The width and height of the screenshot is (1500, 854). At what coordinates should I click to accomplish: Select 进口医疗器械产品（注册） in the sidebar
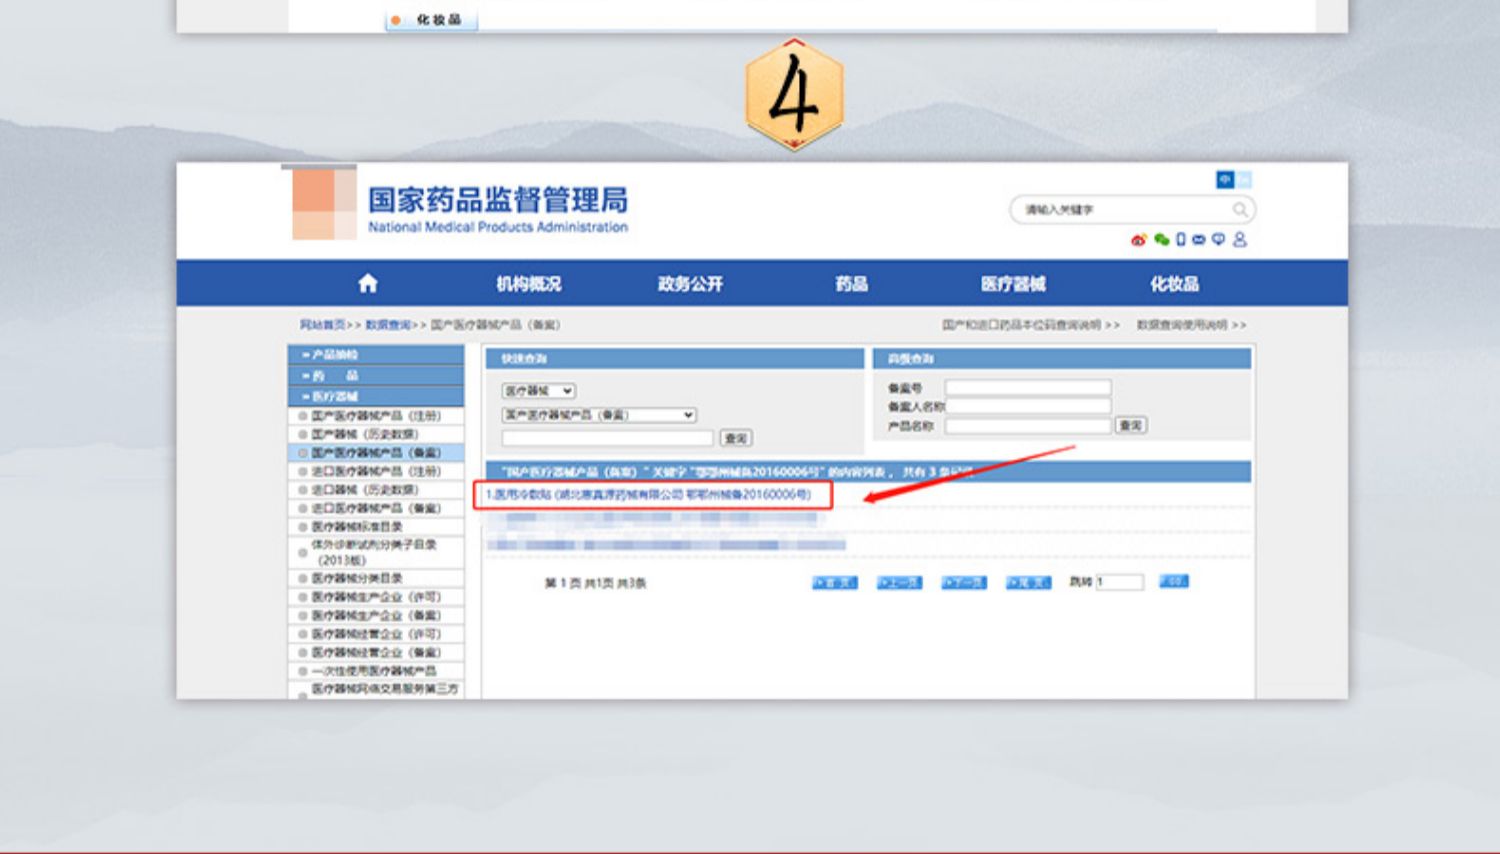pos(376,471)
